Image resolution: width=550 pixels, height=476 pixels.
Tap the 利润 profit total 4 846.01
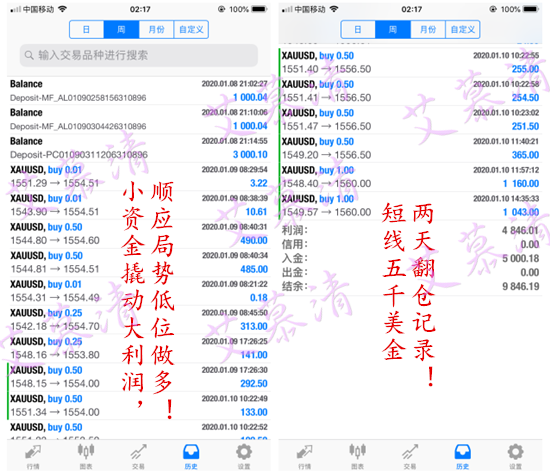[x=520, y=230]
